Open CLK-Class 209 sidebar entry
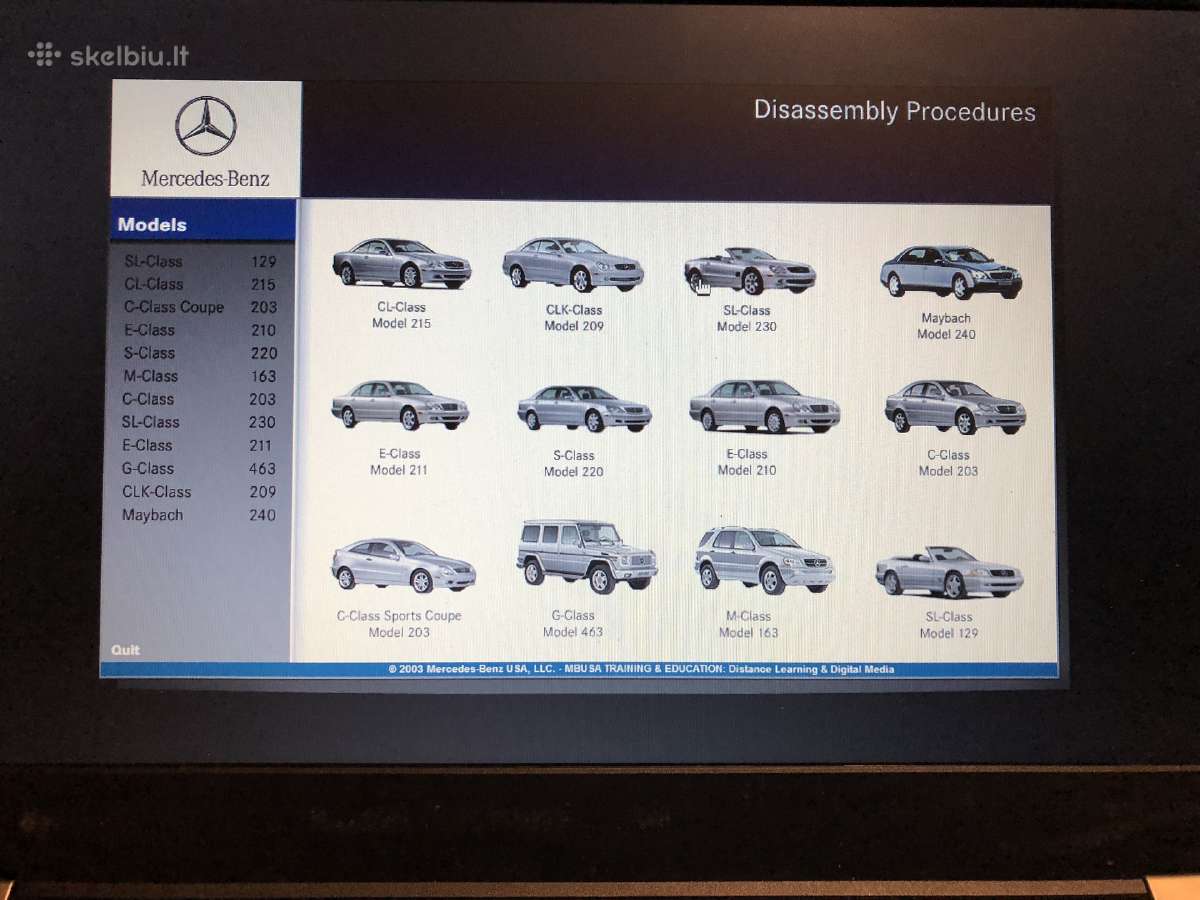The image size is (1200, 900). (200, 492)
